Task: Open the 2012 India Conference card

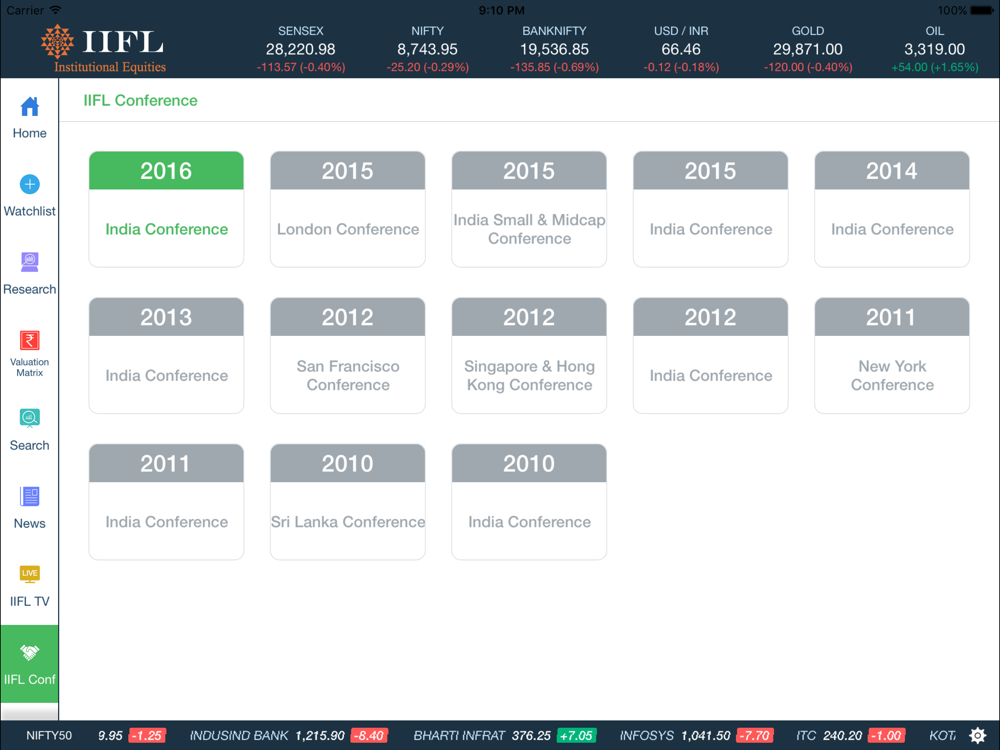Action: [x=710, y=355]
